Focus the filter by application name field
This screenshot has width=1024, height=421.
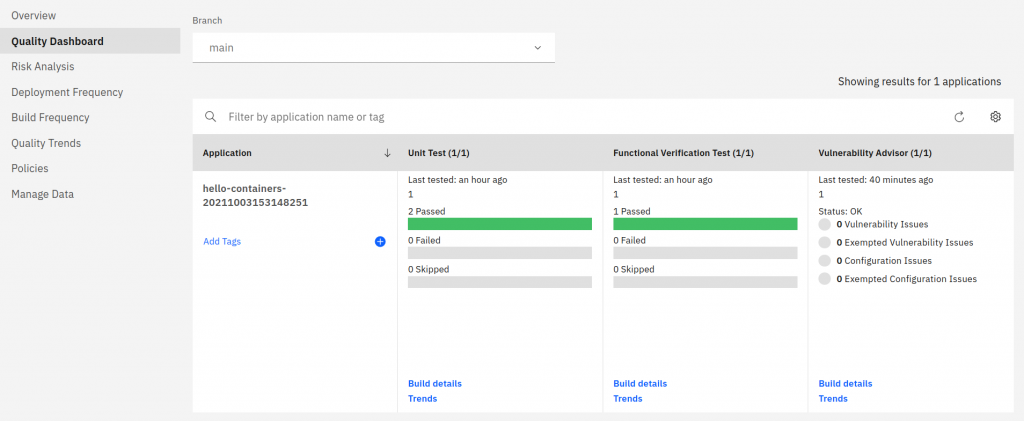(x=580, y=117)
